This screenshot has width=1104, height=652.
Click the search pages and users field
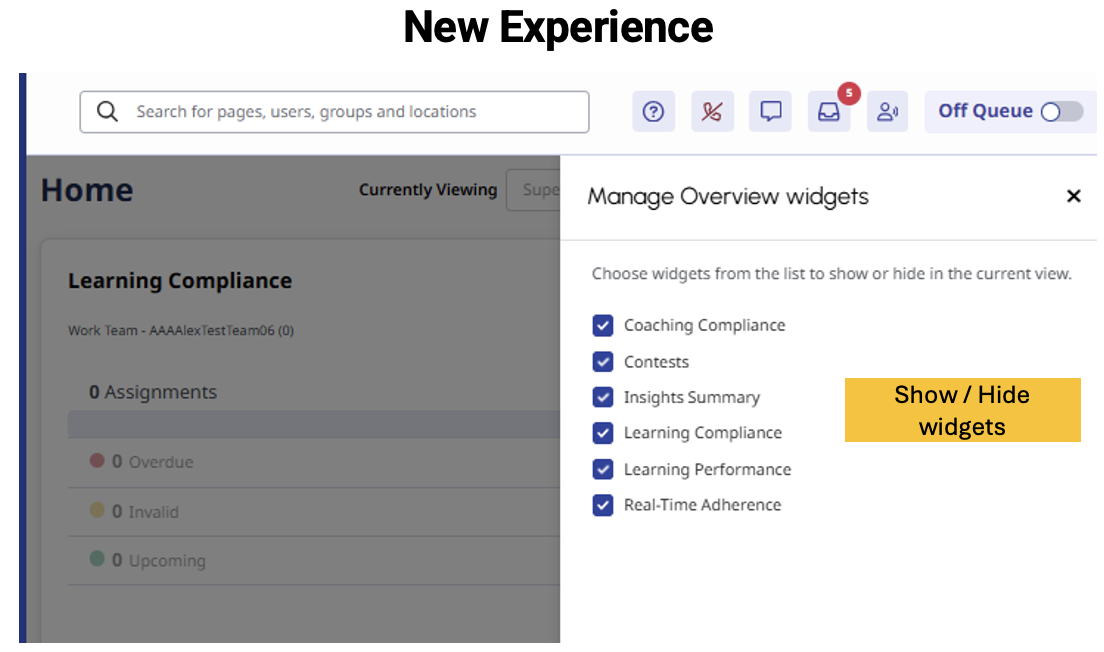[x=350, y=112]
